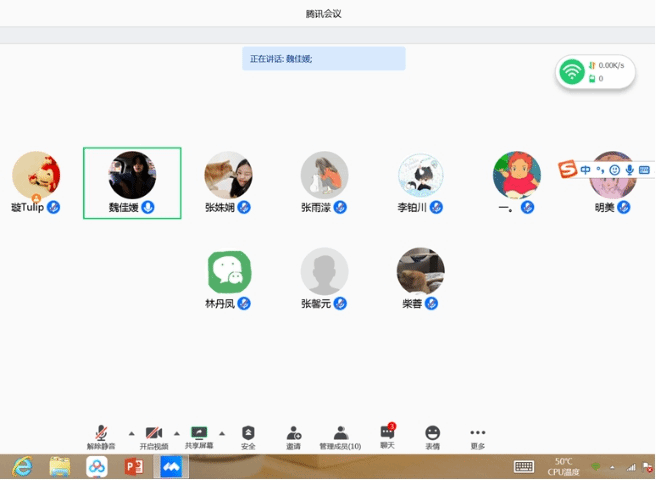
Task: Expand the arrow next to 解除静音
Action: point(125,433)
